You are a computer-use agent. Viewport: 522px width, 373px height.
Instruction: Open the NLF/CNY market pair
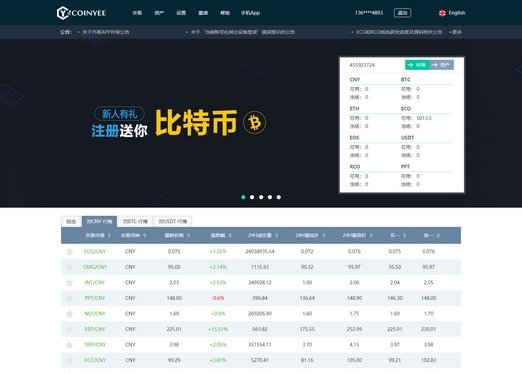(x=95, y=314)
